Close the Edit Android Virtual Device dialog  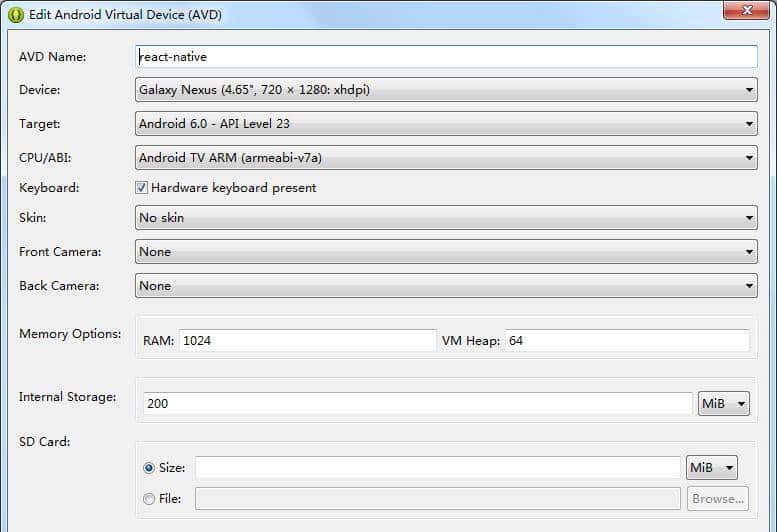pos(746,10)
